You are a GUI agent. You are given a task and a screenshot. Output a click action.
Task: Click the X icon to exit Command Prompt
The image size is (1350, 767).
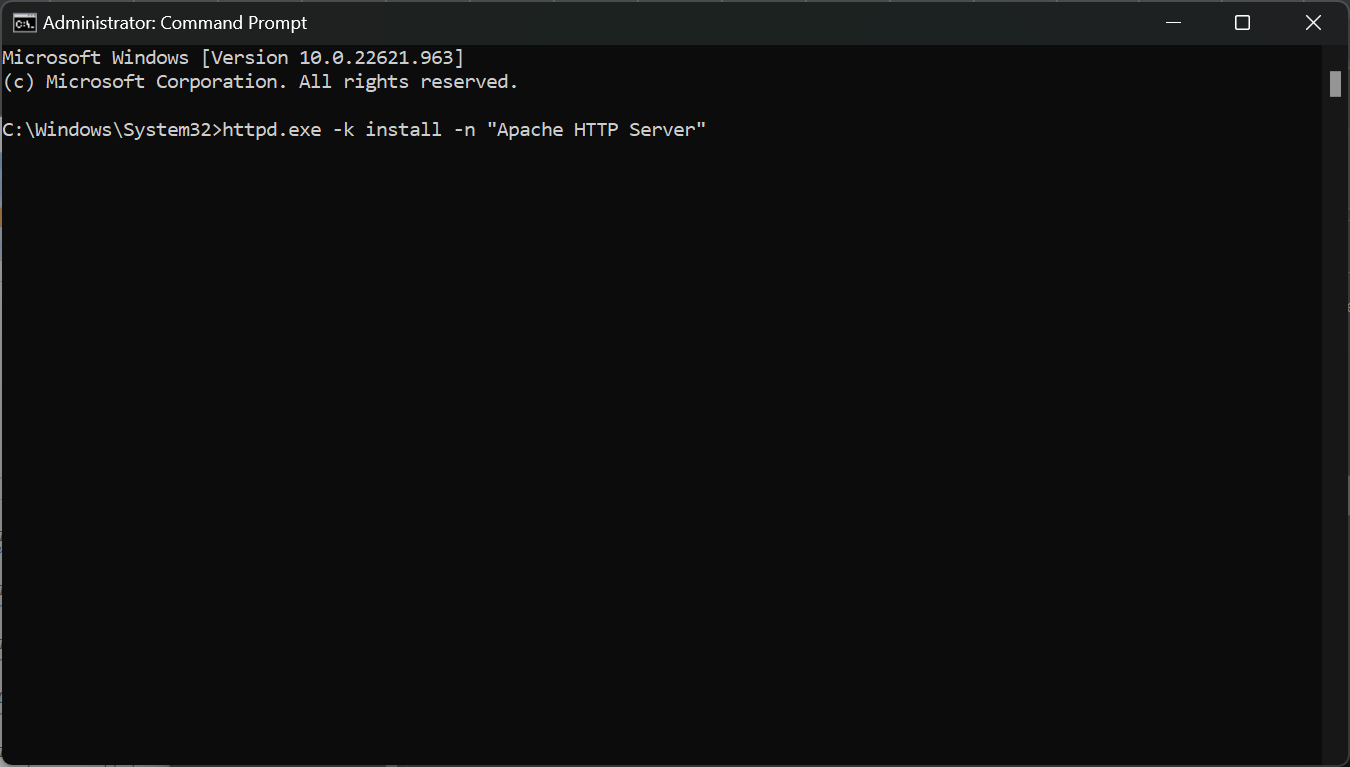tap(1312, 22)
